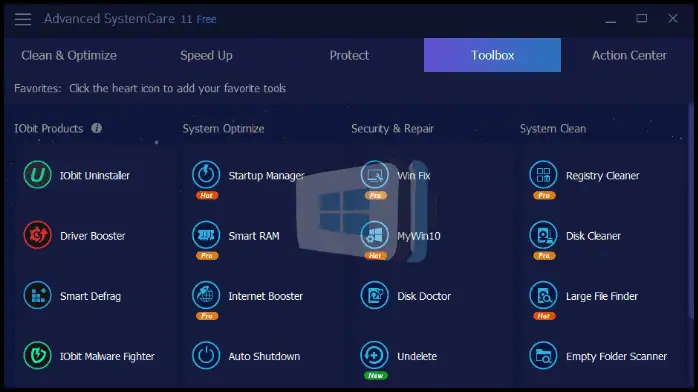The image size is (698, 392).
Task: Click the IObit Malware Fighter icon
Action: pos(37,356)
